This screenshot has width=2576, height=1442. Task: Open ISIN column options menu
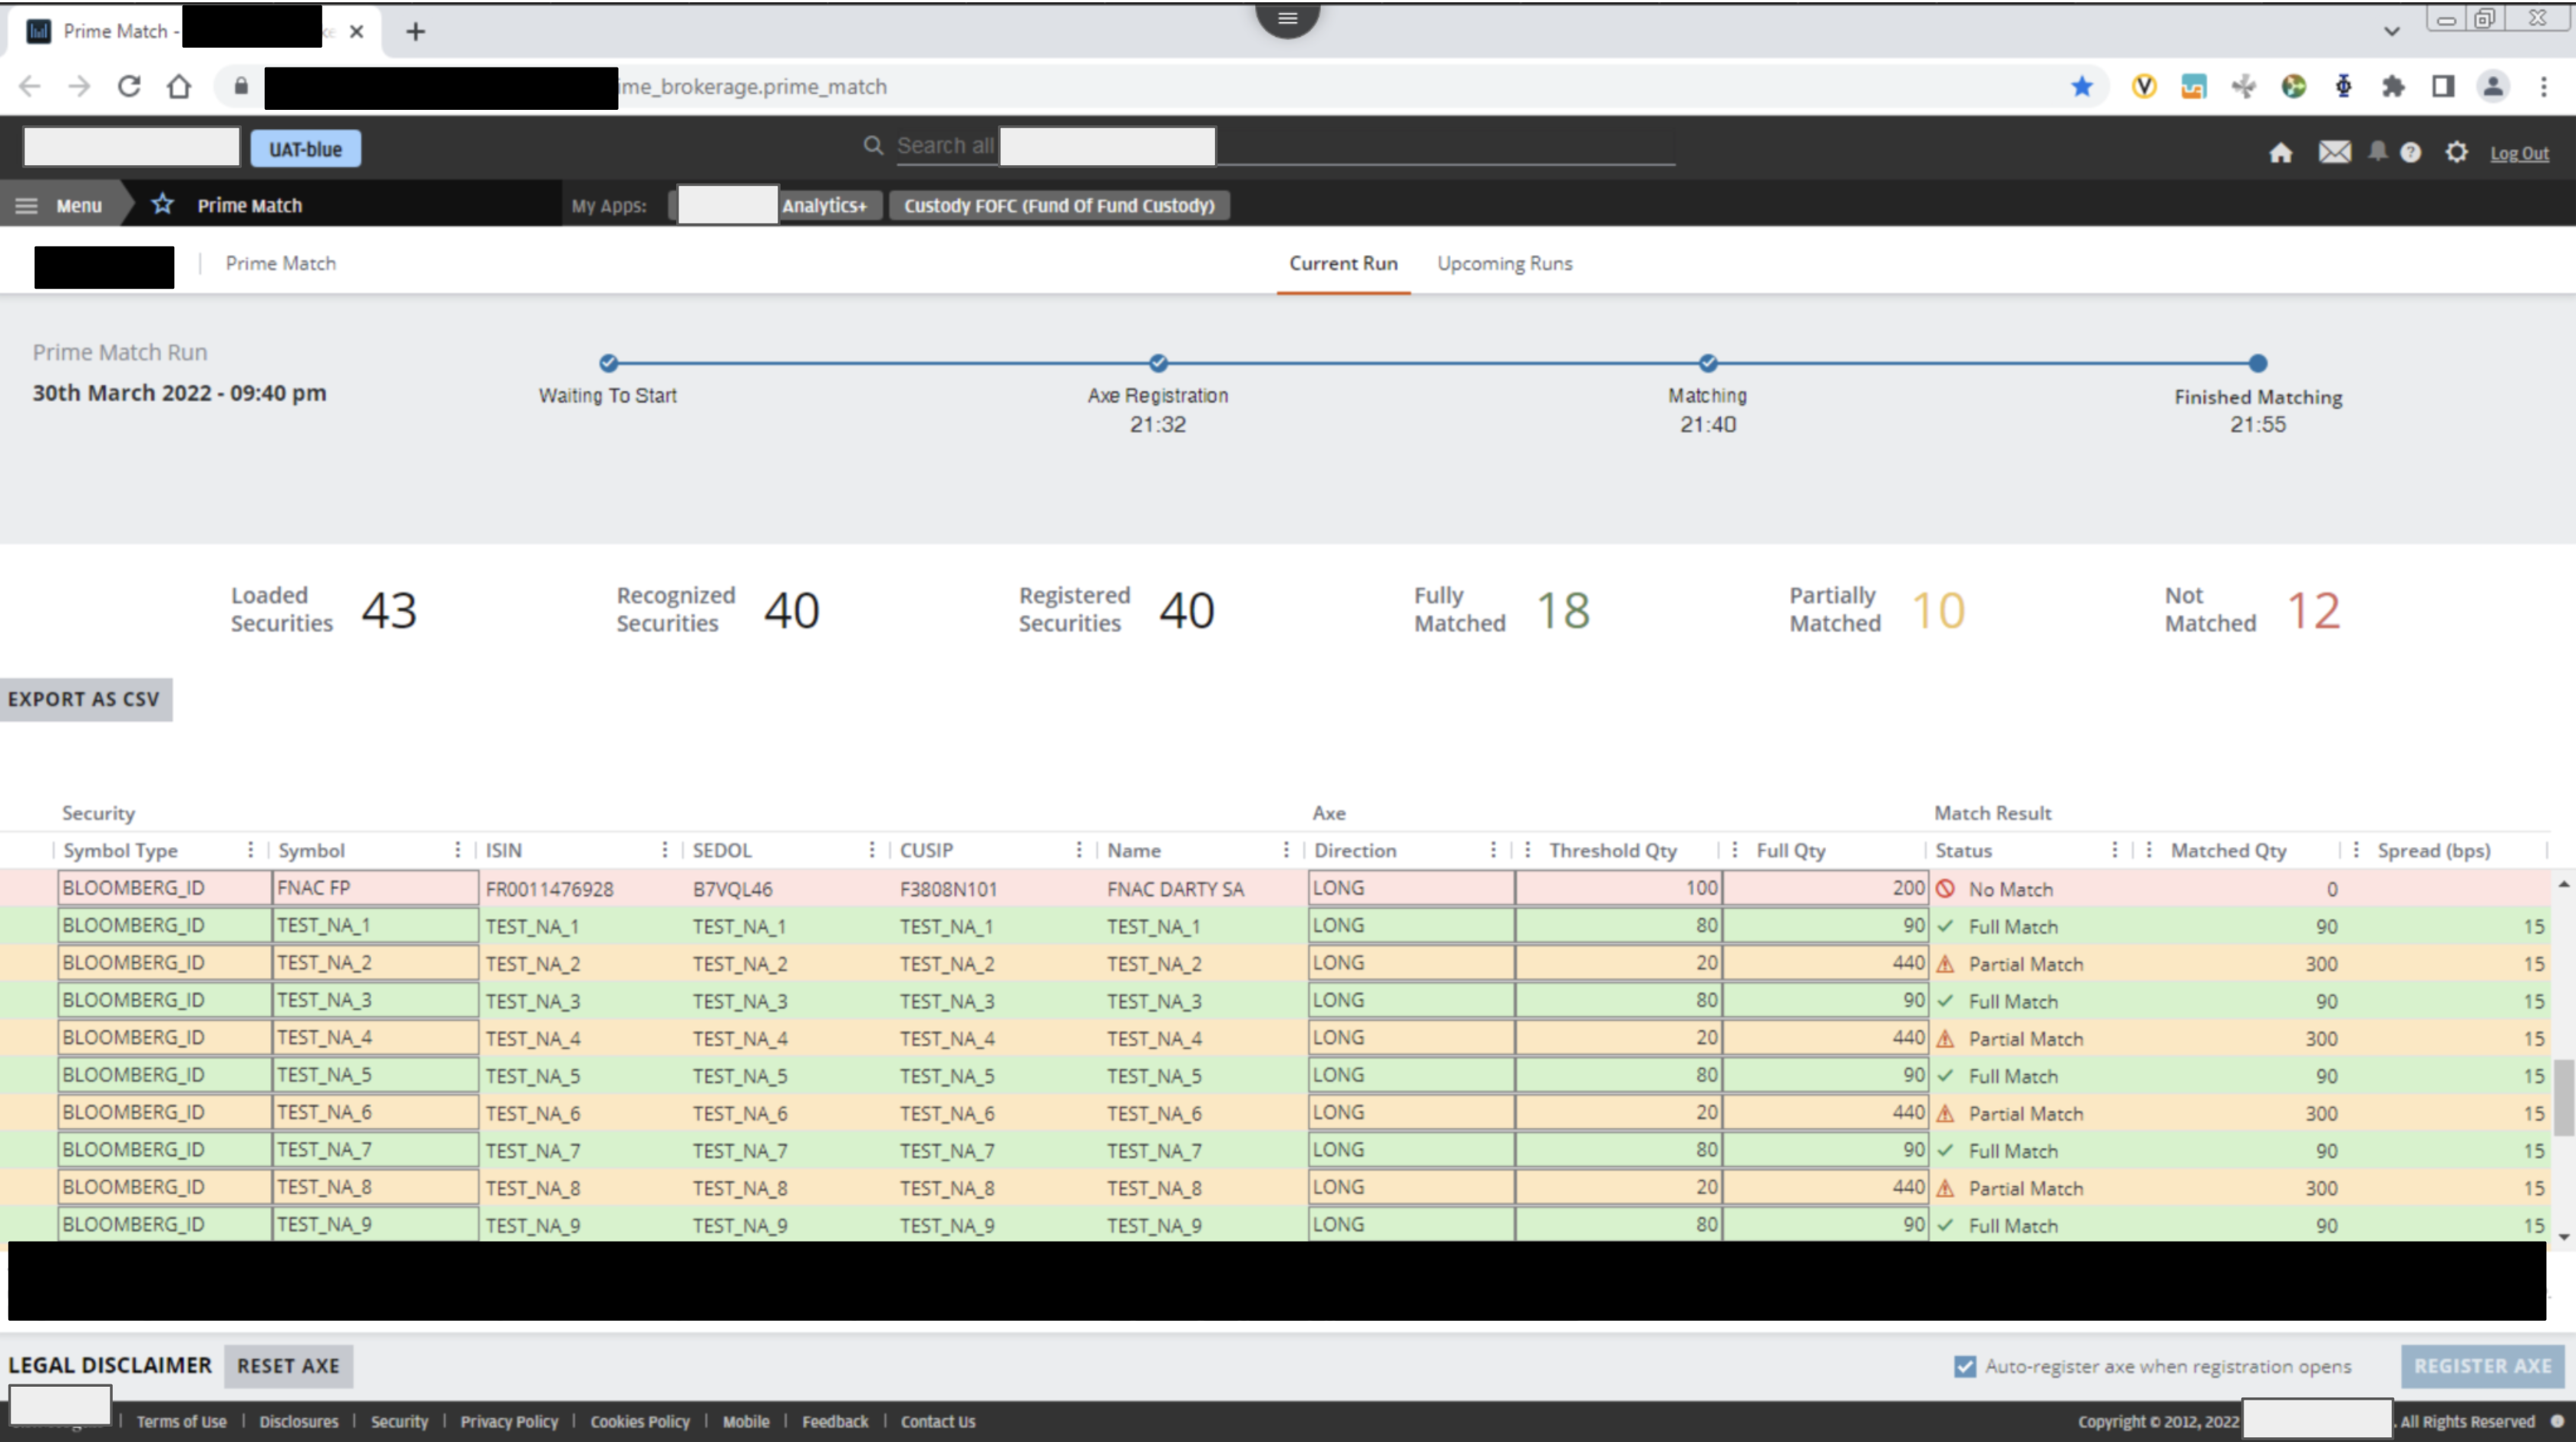pos(664,850)
